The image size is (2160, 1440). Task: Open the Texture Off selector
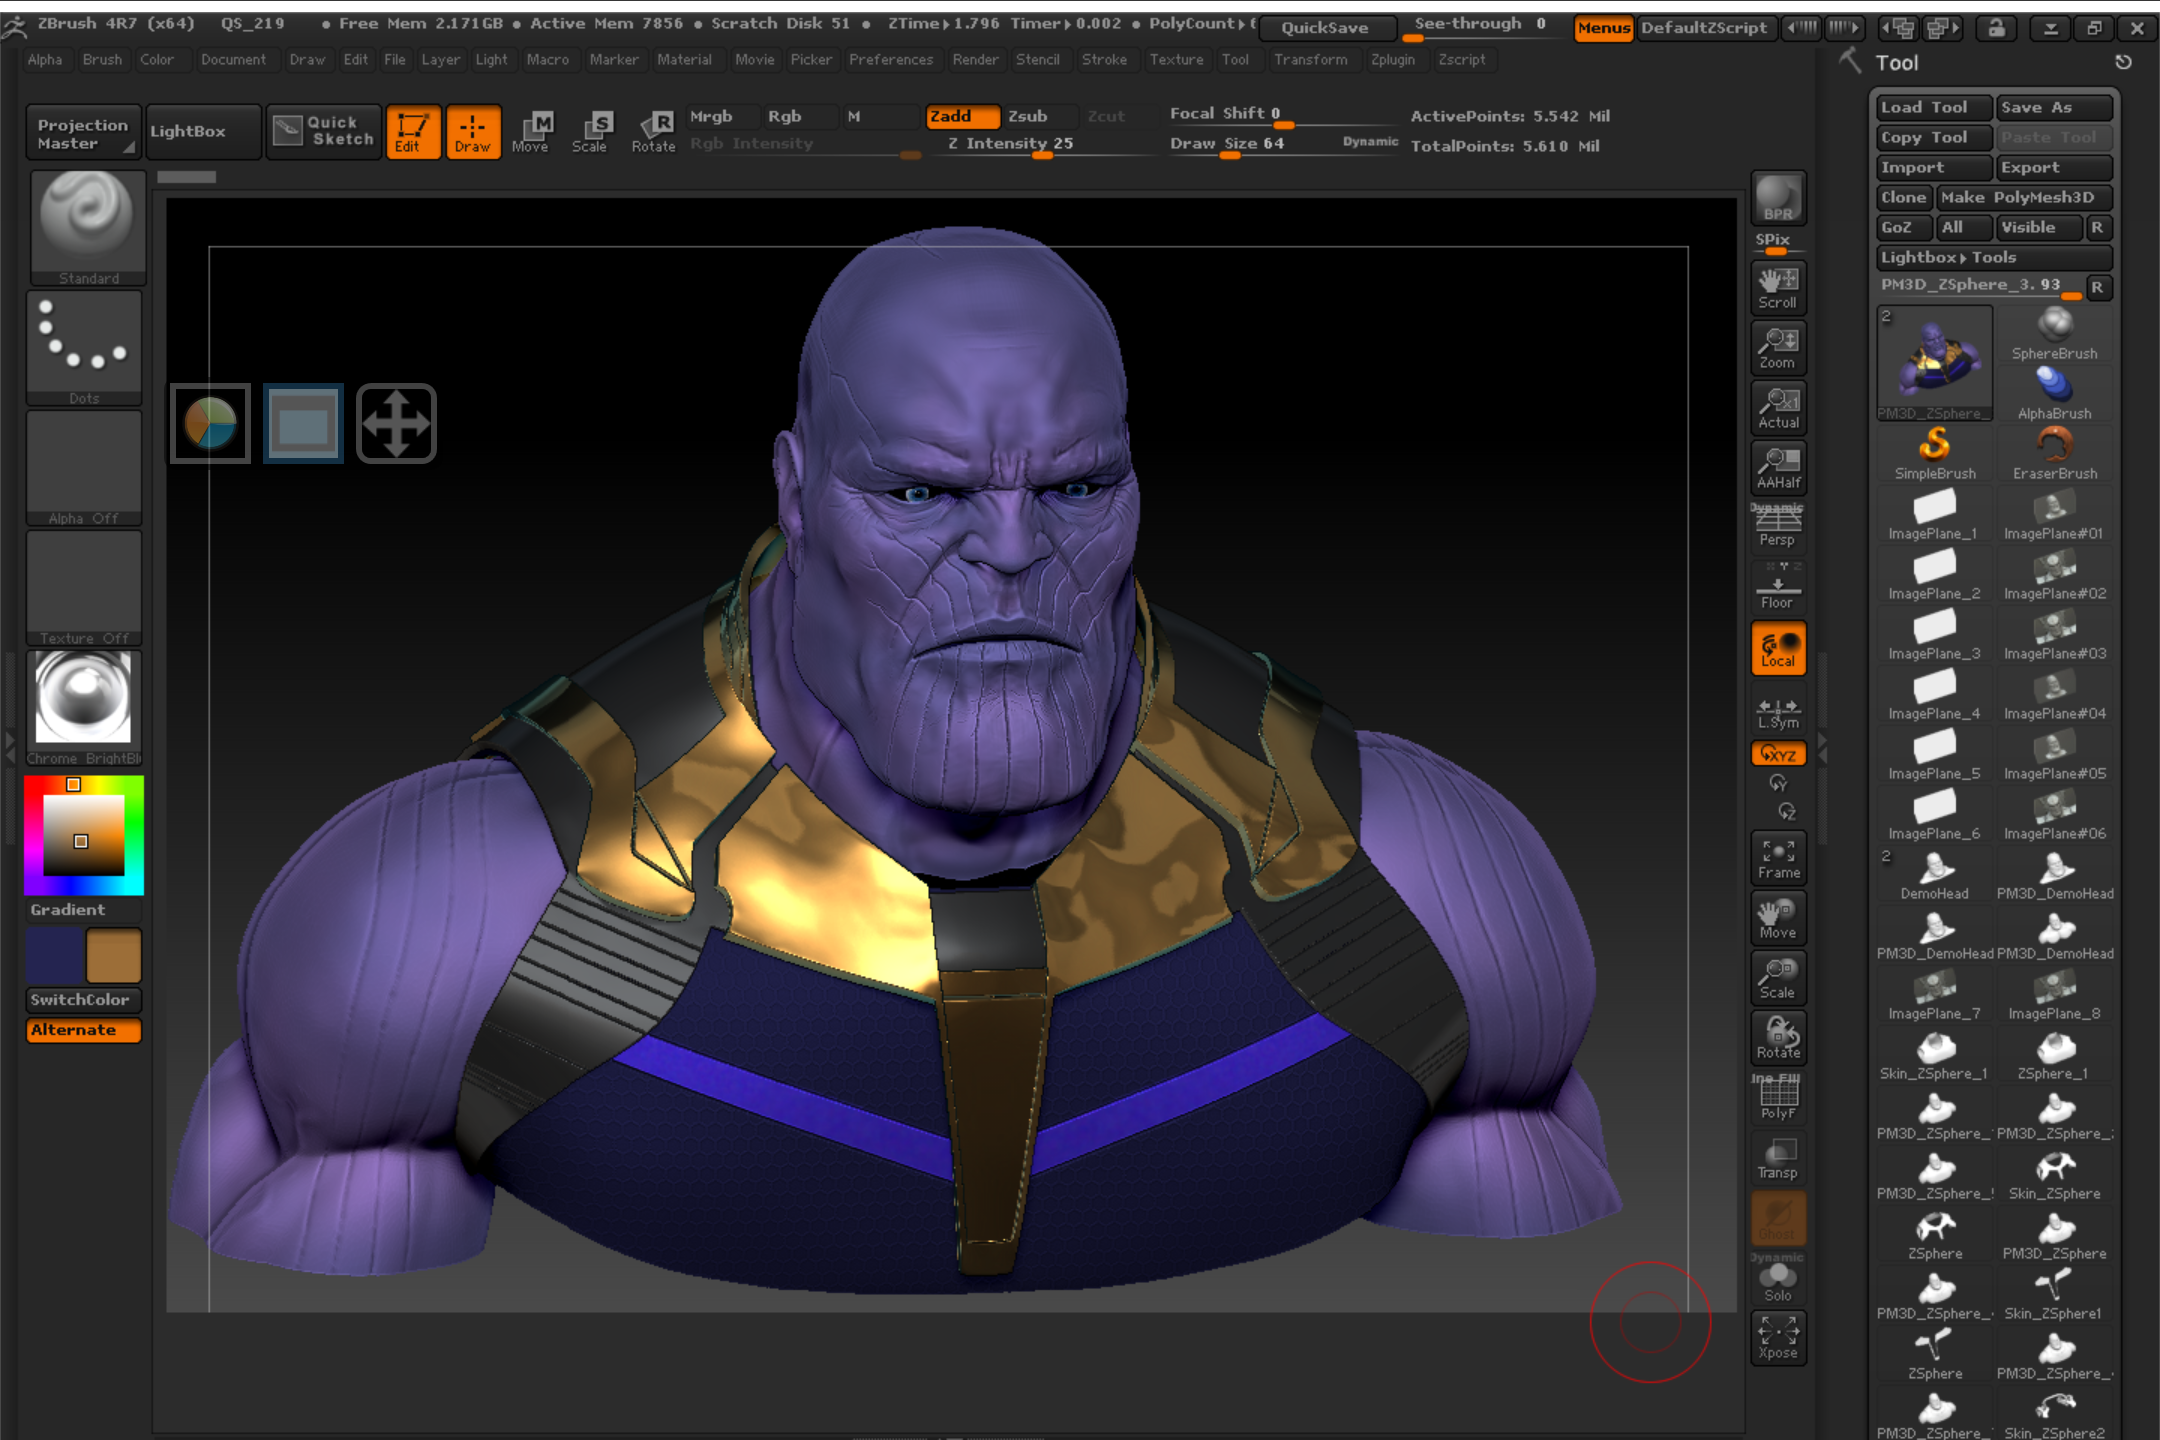pyautogui.click(x=84, y=588)
